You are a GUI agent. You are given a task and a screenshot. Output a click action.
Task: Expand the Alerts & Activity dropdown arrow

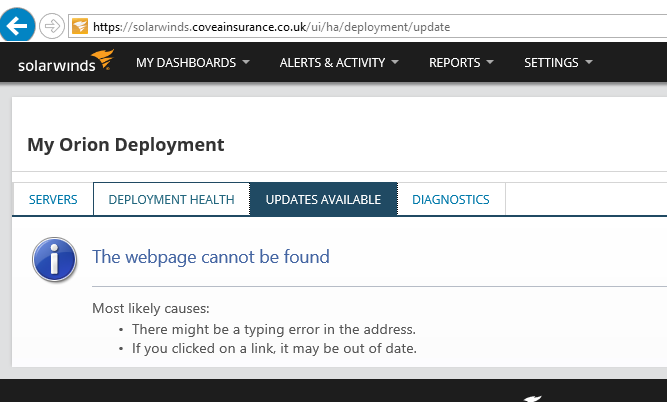click(395, 62)
